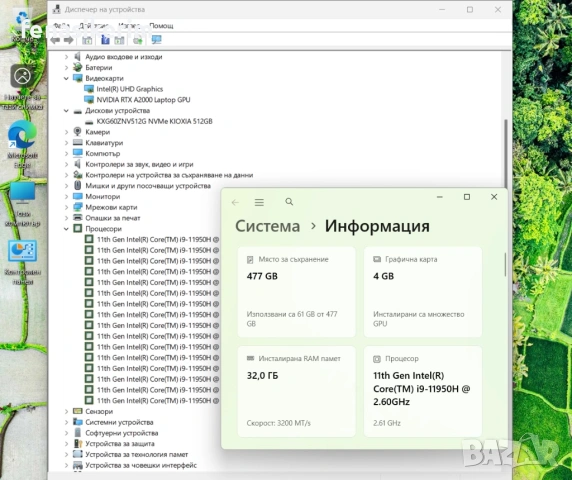Open the Help menu in Device Manager

[x=161, y=26]
